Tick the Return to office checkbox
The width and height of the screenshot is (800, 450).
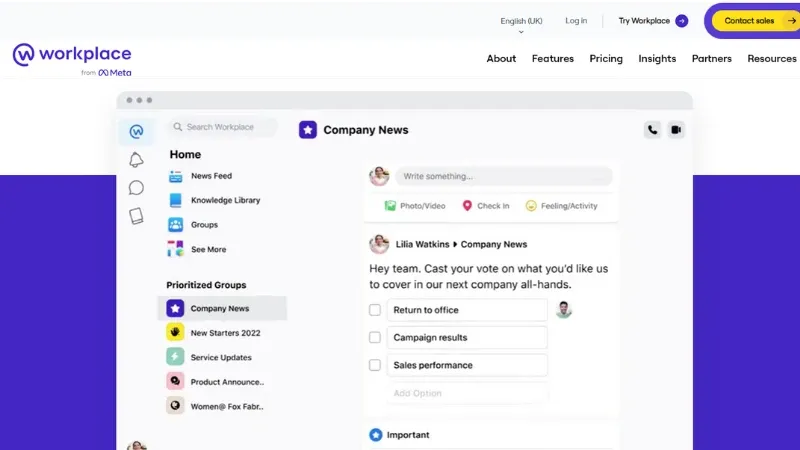(x=375, y=310)
